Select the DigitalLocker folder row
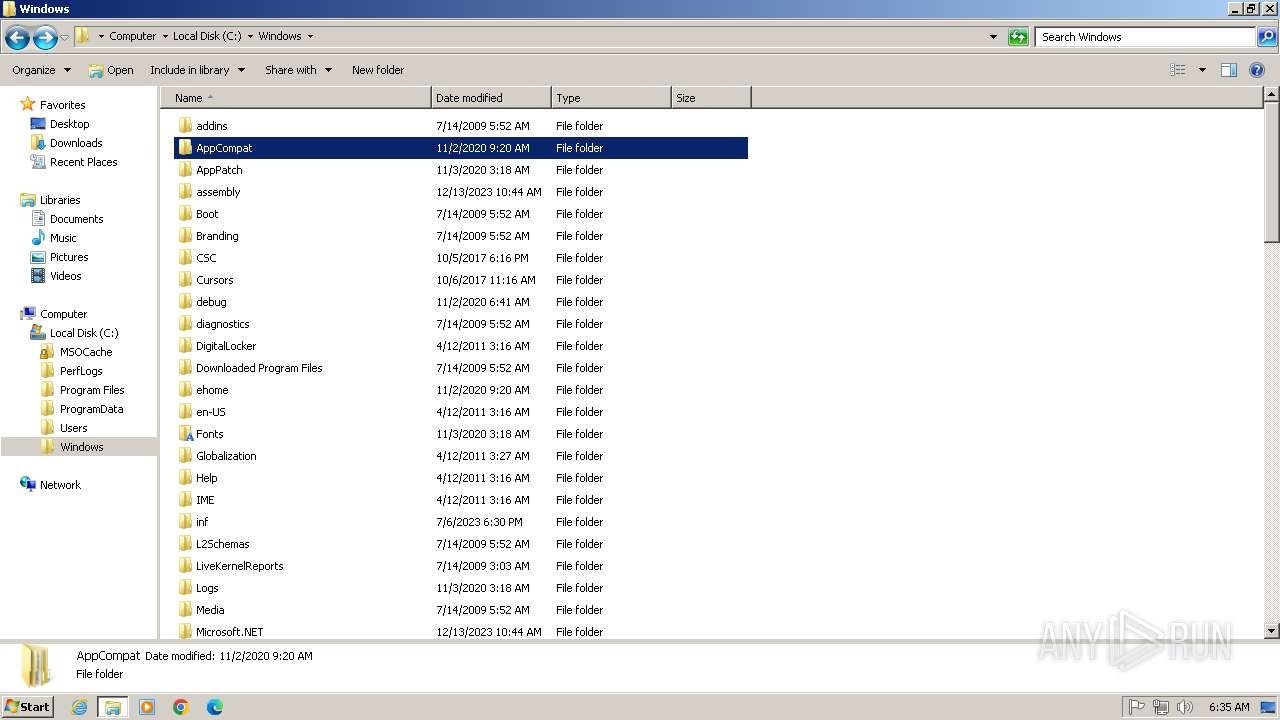 (461, 346)
